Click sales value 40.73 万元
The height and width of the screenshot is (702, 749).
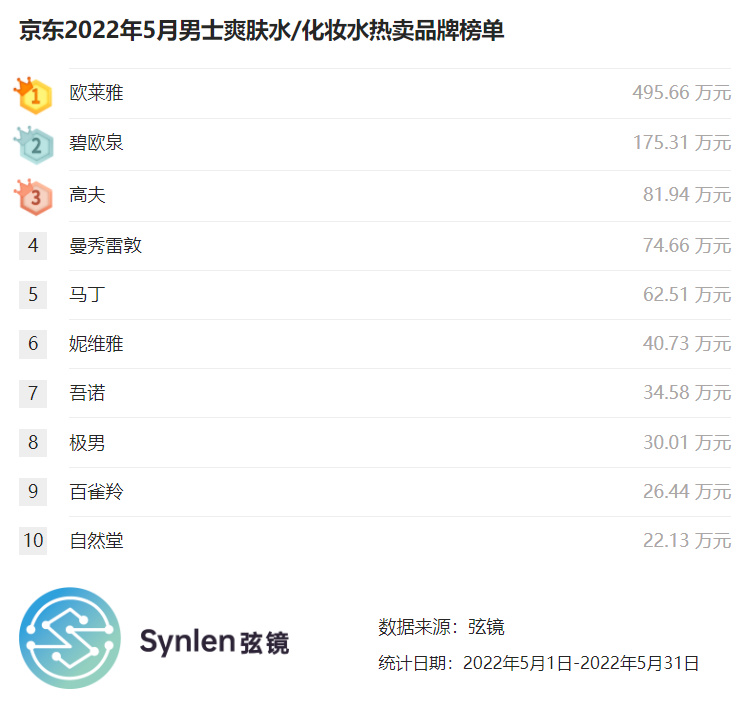click(x=687, y=344)
